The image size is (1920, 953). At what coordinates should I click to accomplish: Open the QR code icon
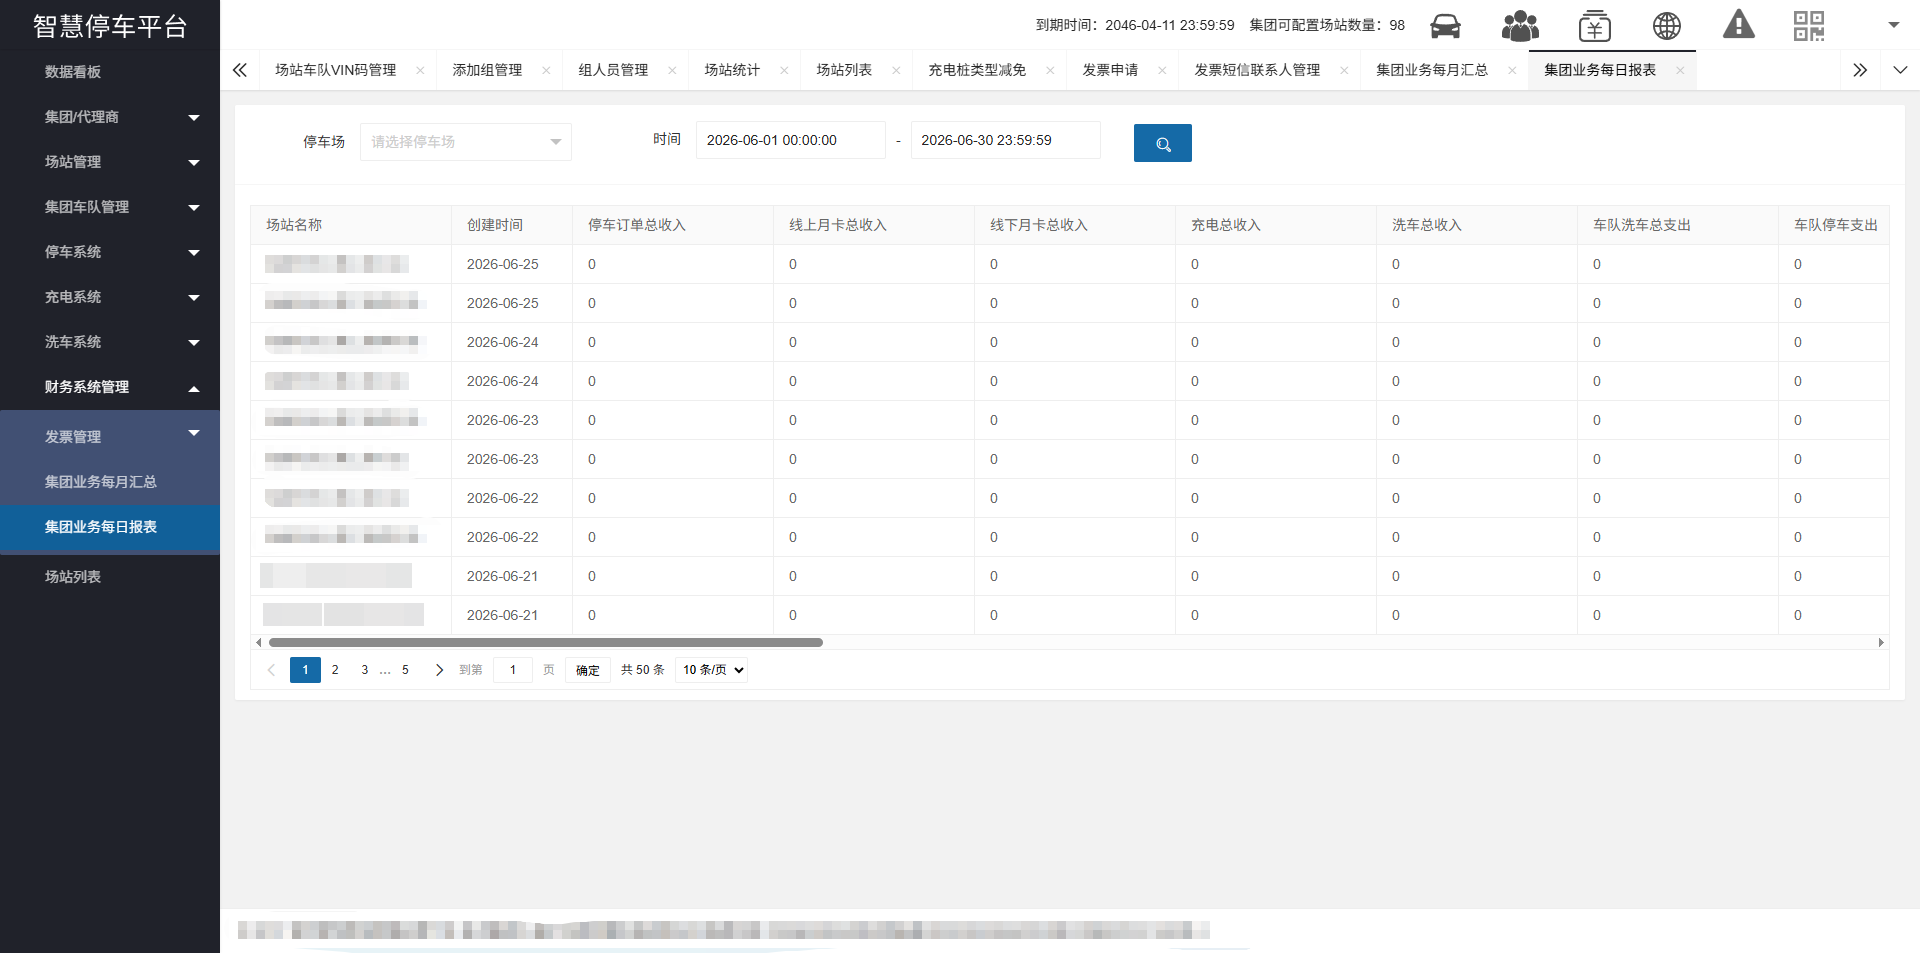[x=1809, y=26]
